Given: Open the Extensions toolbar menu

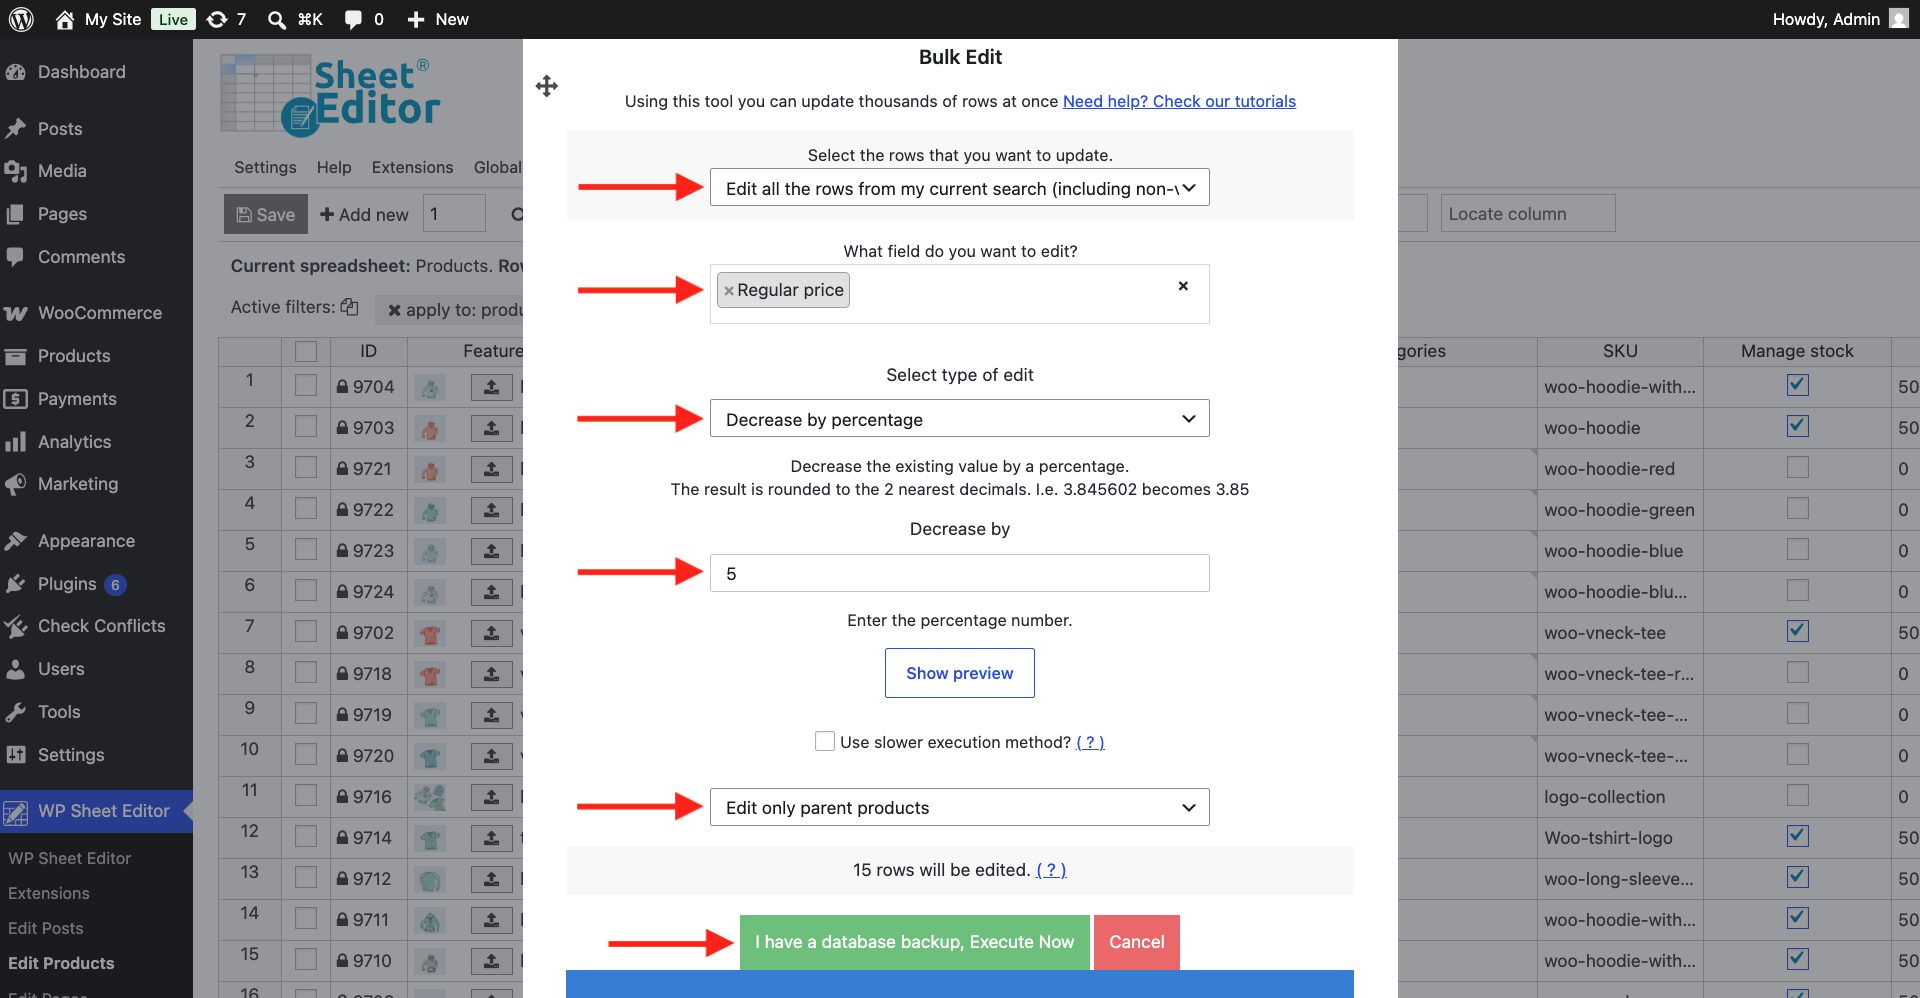Looking at the screenshot, I should click(412, 167).
